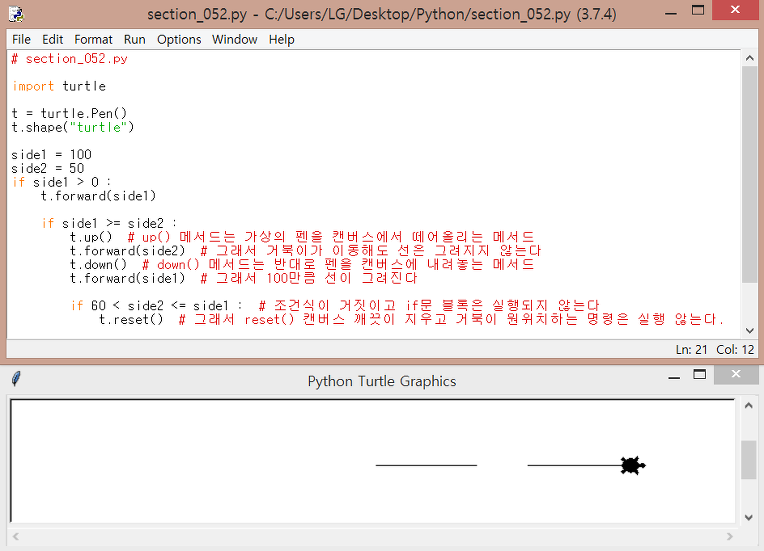
Task: Click Turtle canvas horizontal scroll left arrow
Action: coord(16,536)
